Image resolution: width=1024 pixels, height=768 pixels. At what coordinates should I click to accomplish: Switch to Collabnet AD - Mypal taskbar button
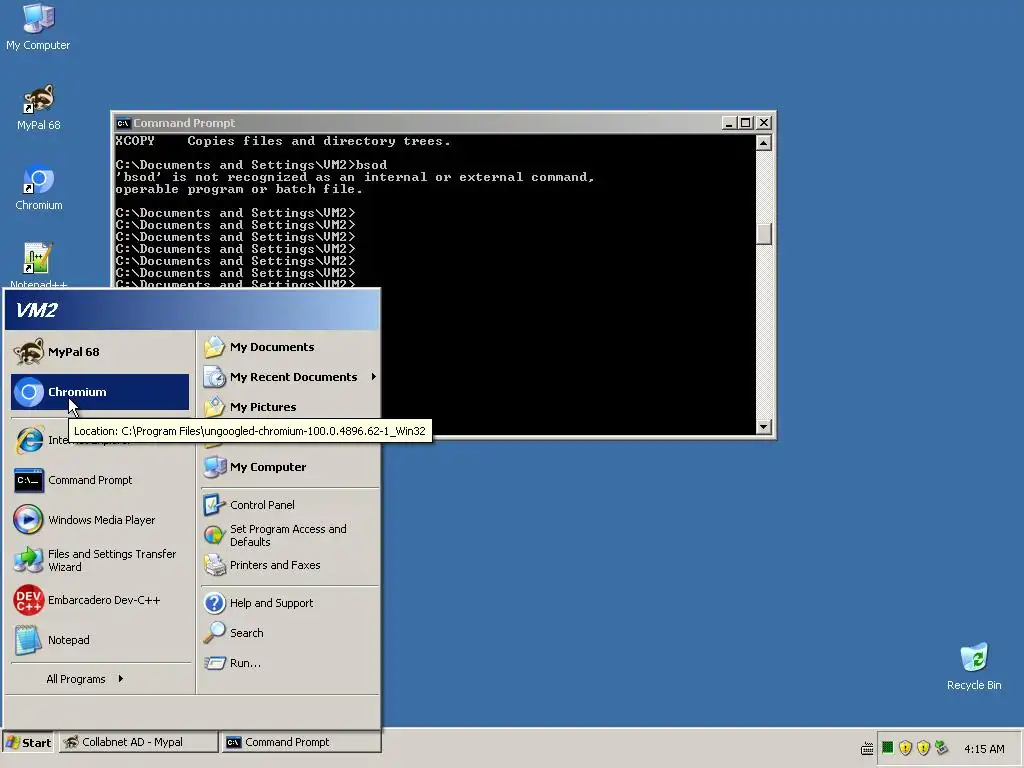[x=138, y=743]
